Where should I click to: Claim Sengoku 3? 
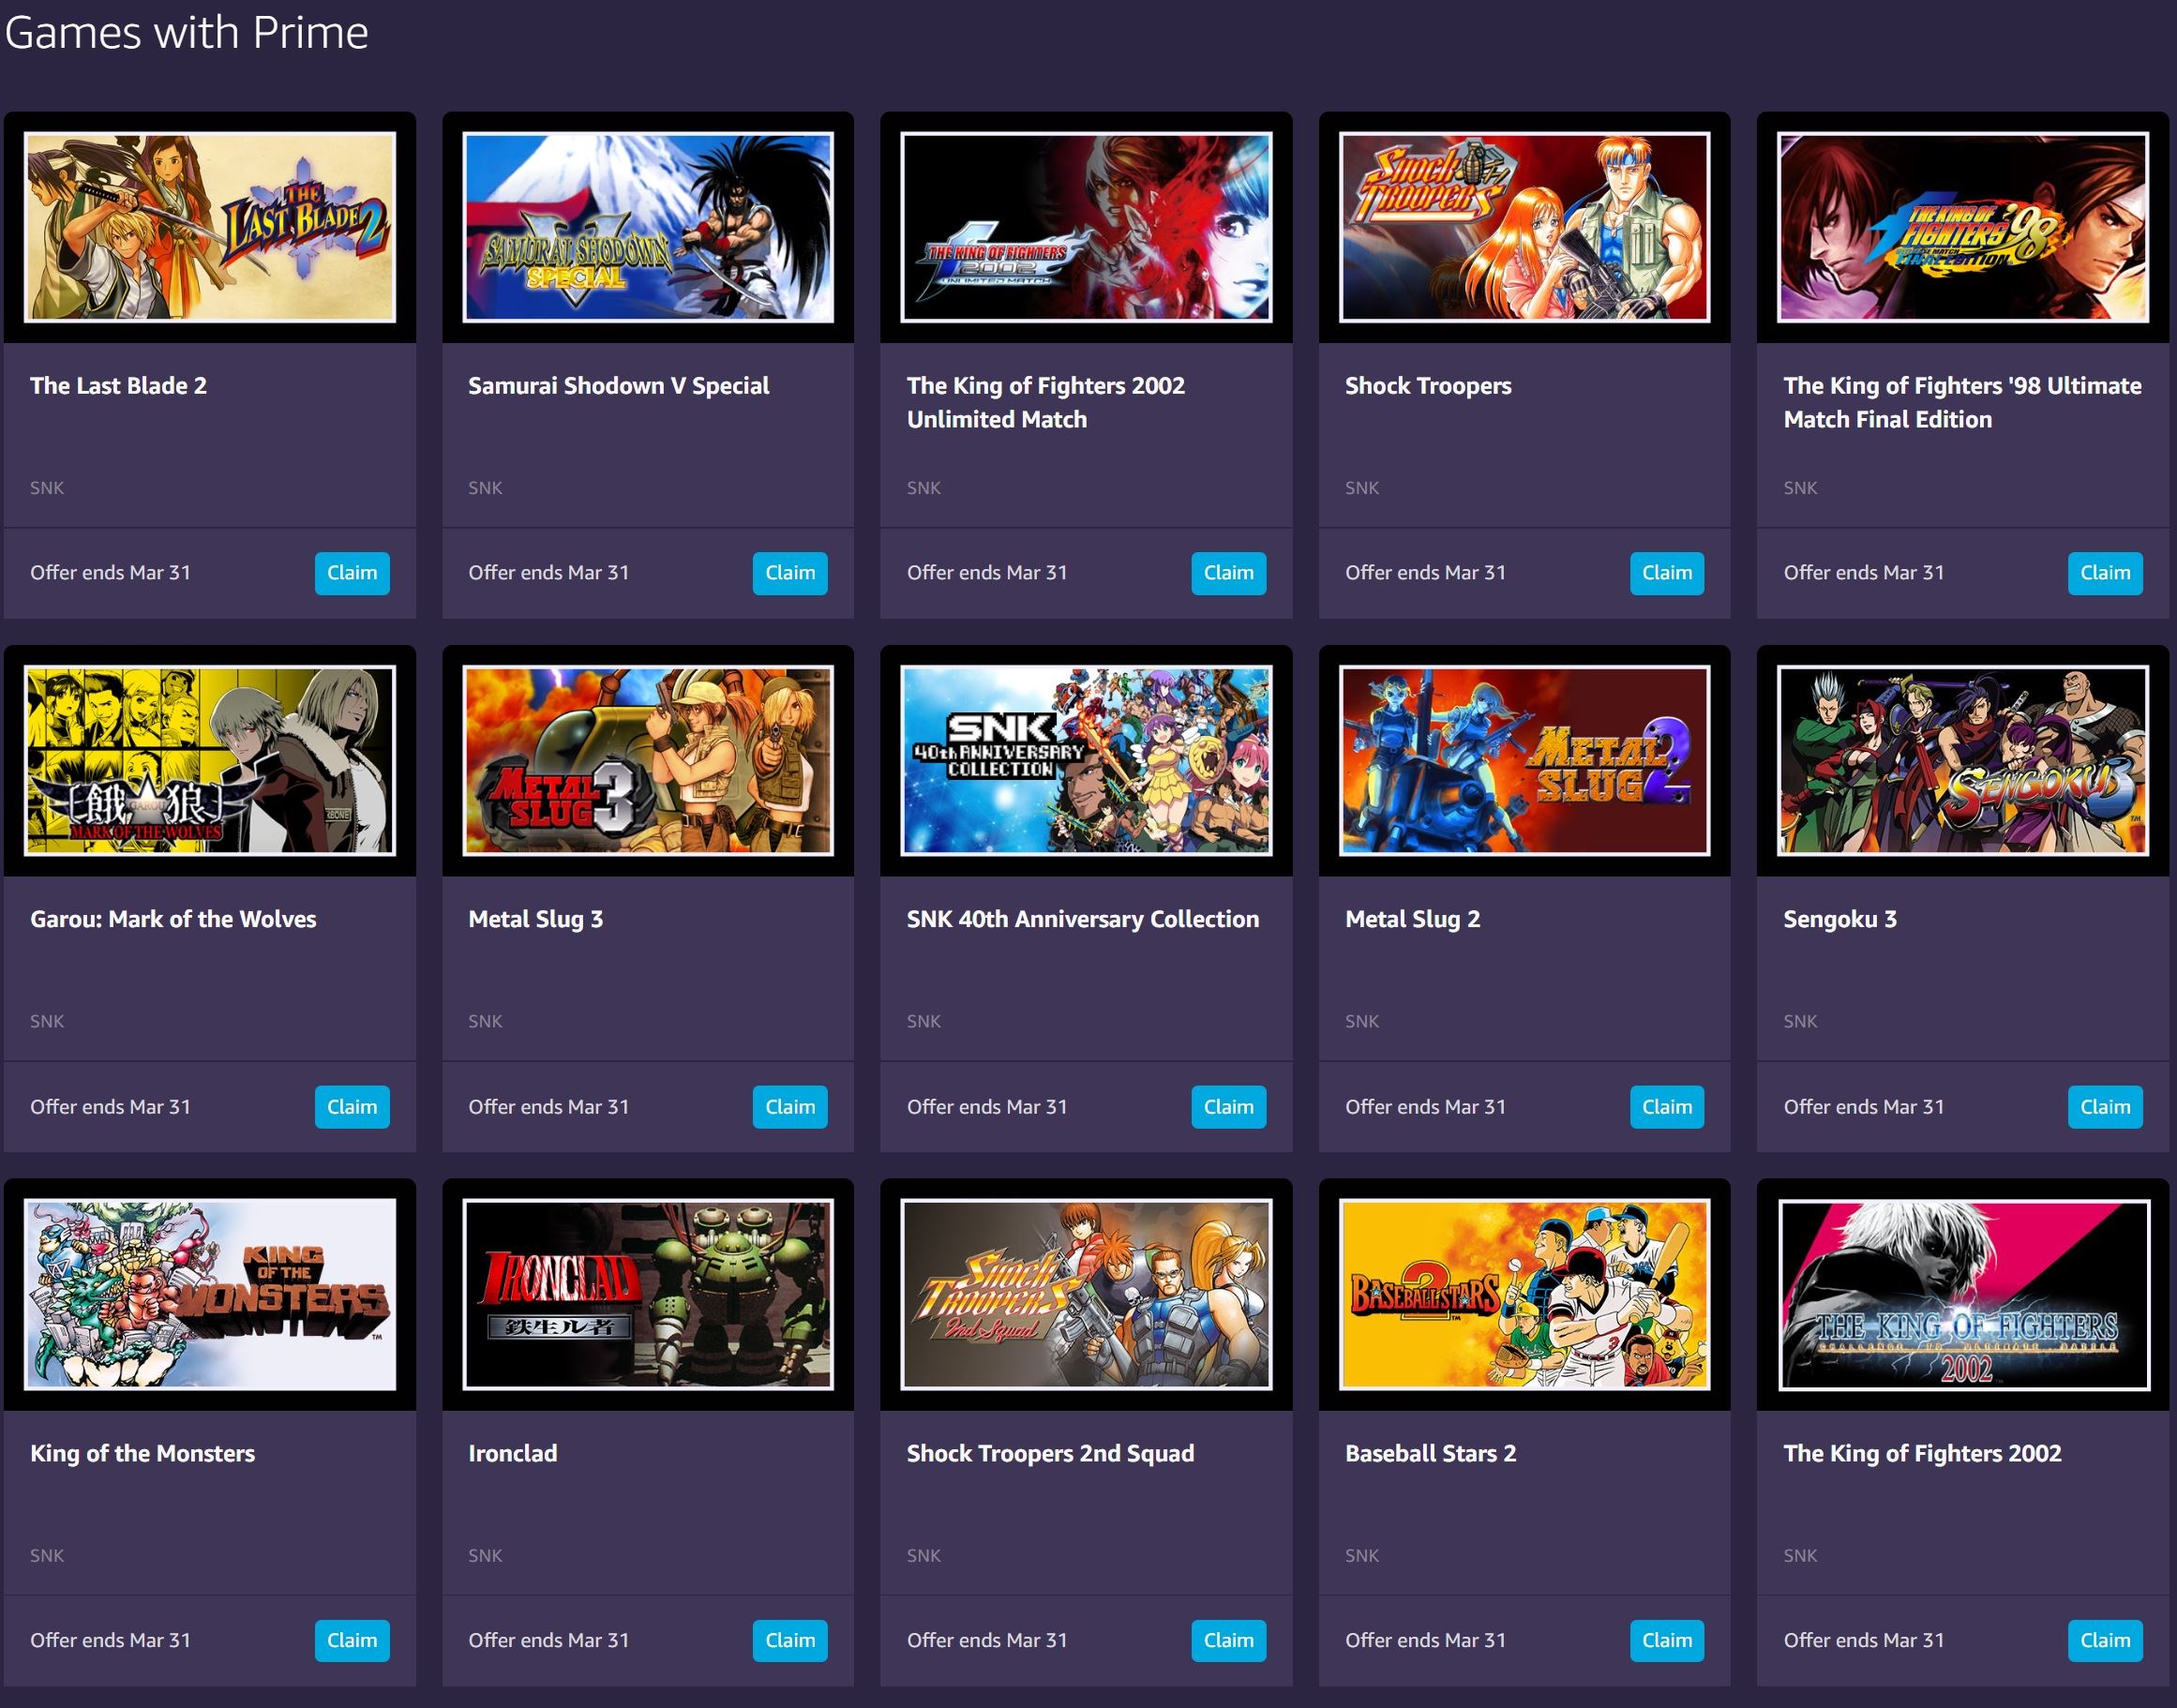pyautogui.click(x=2105, y=1107)
